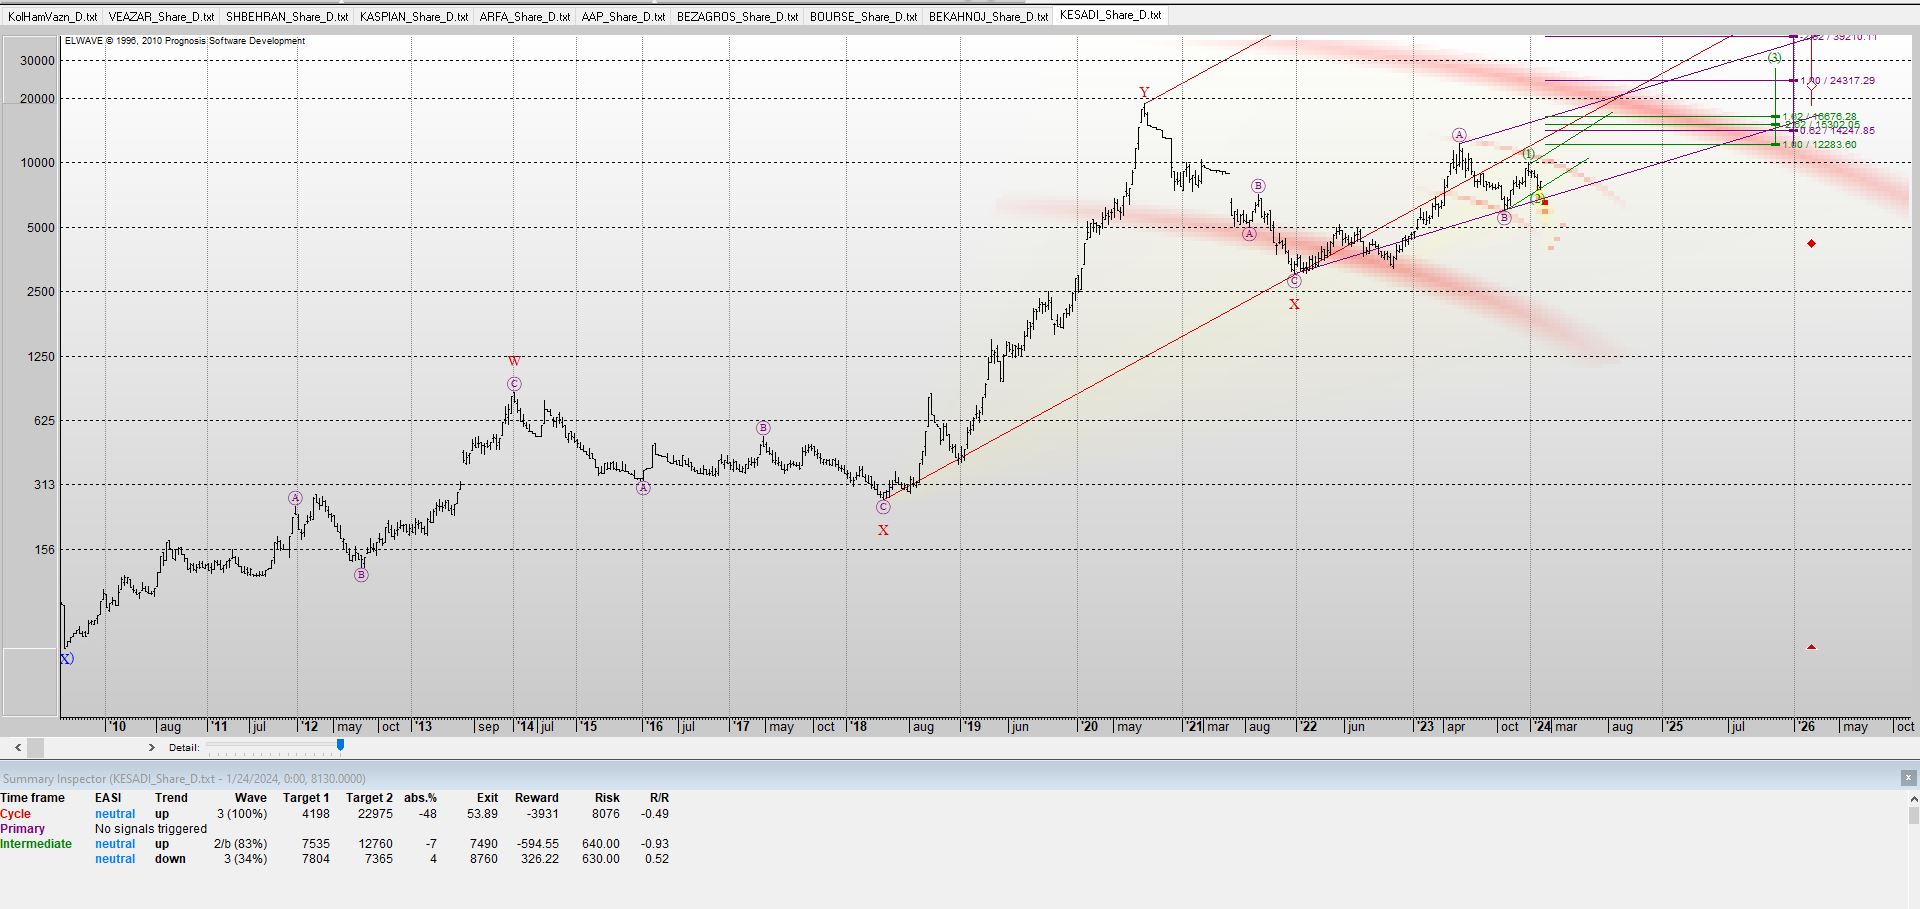
Task: Click the wave value 2/b (83%)
Action: pyautogui.click(x=240, y=844)
